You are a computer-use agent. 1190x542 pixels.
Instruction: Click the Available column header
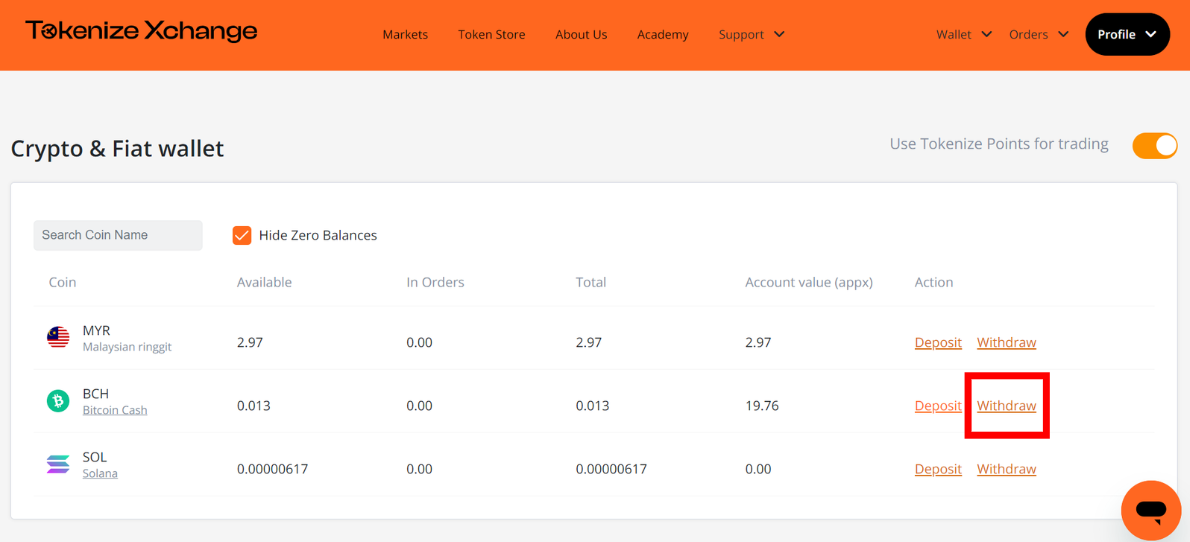tap(264, 282)
